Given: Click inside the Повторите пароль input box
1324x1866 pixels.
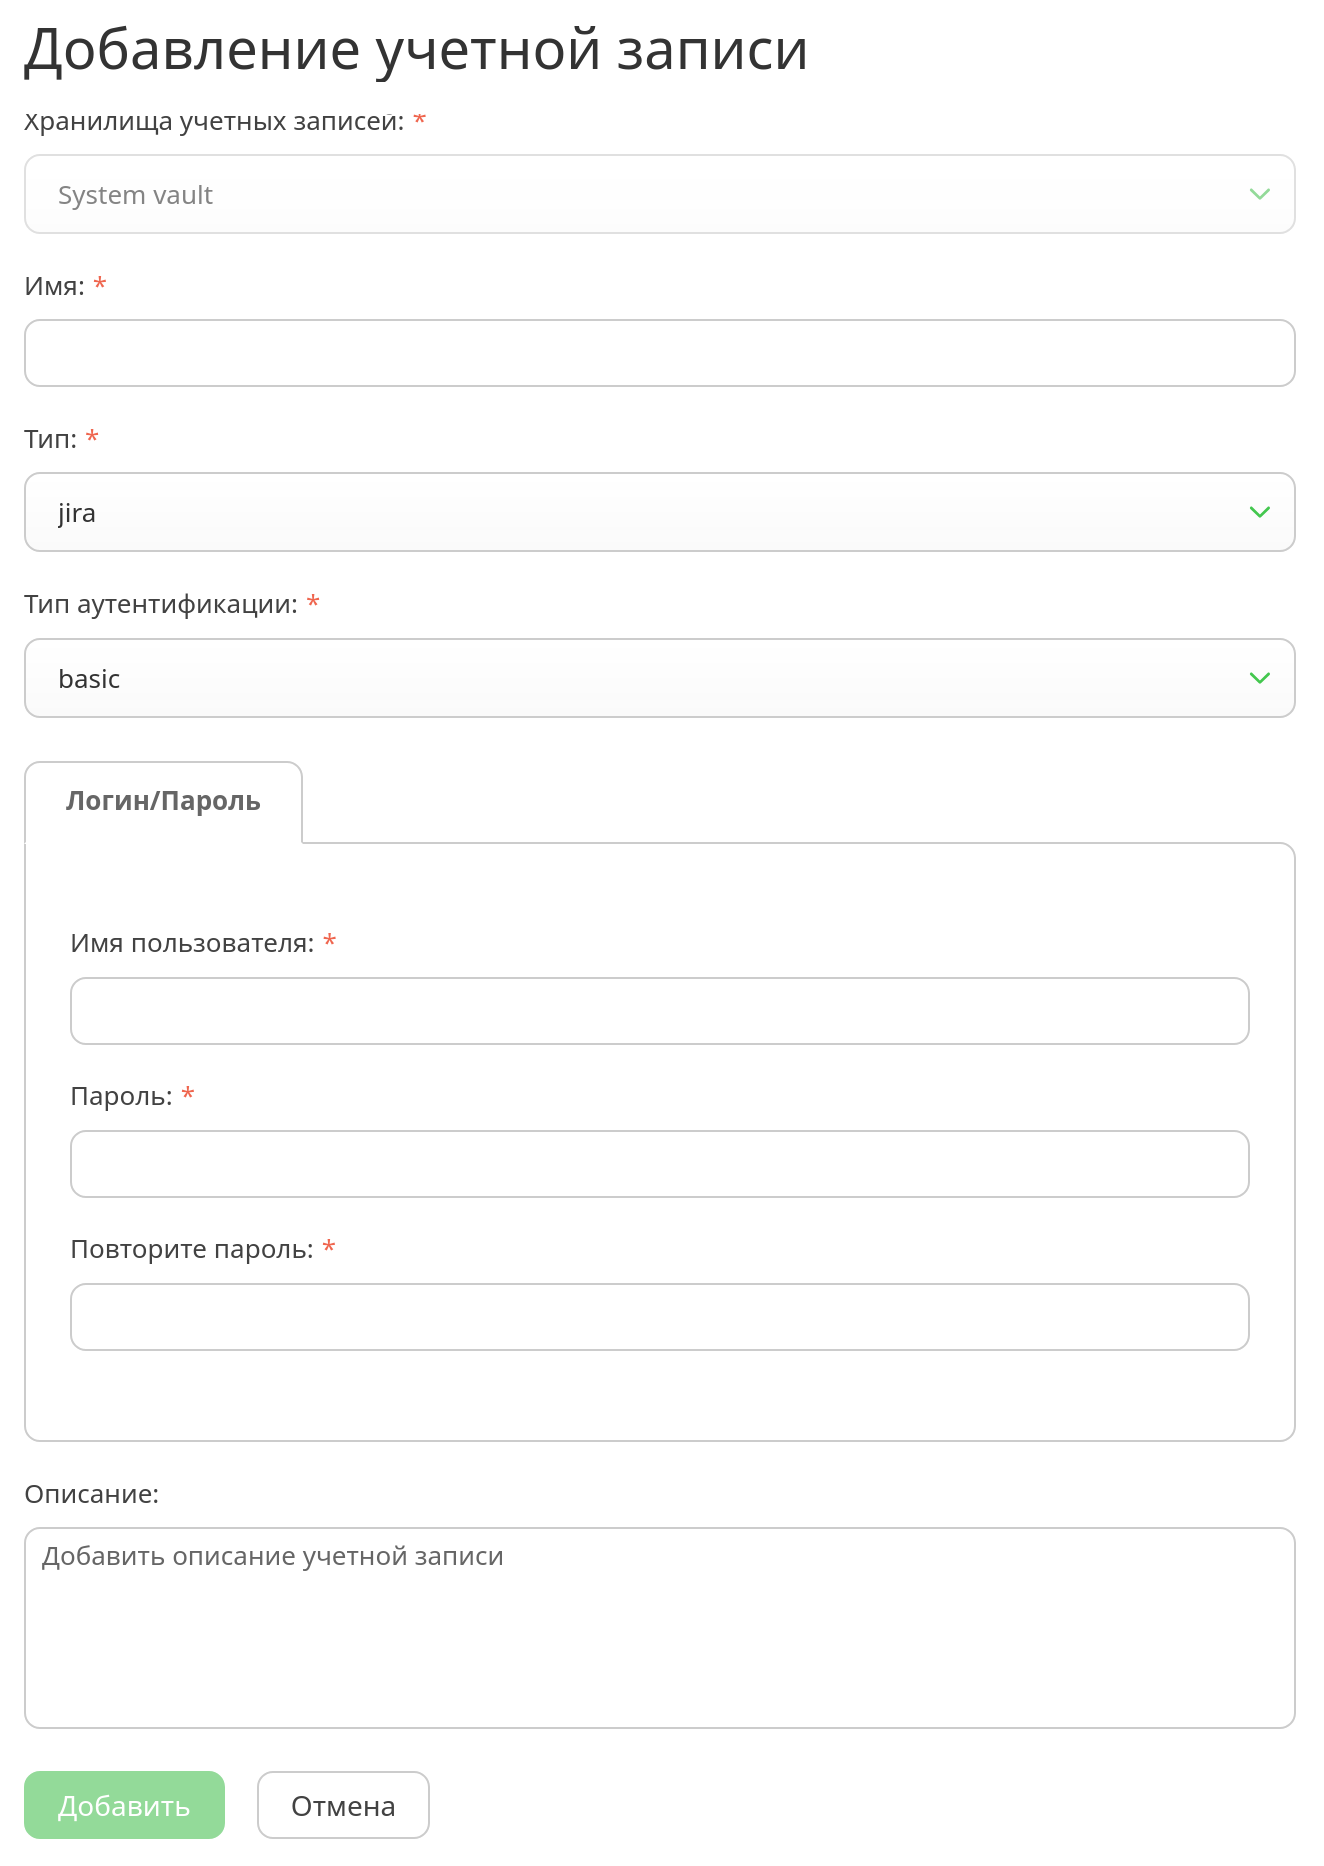Looking at the screenshot, I should [x=660, y=1317].
